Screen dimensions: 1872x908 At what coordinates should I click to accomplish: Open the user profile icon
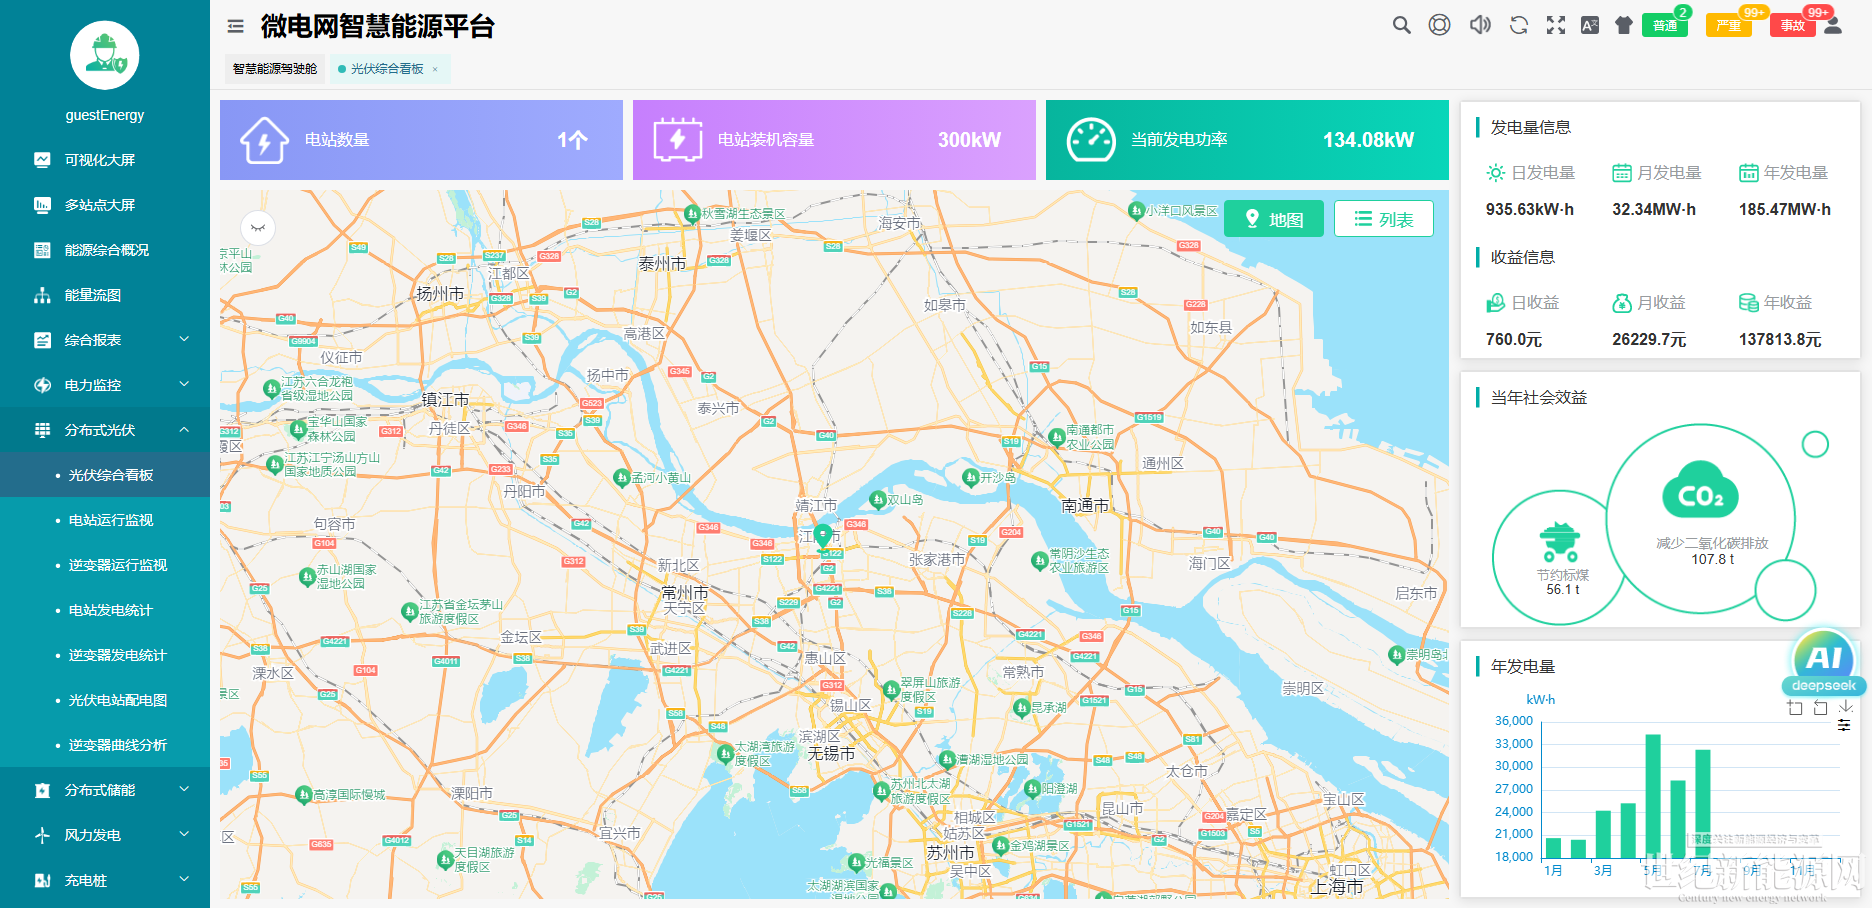tap(1833, 25)
